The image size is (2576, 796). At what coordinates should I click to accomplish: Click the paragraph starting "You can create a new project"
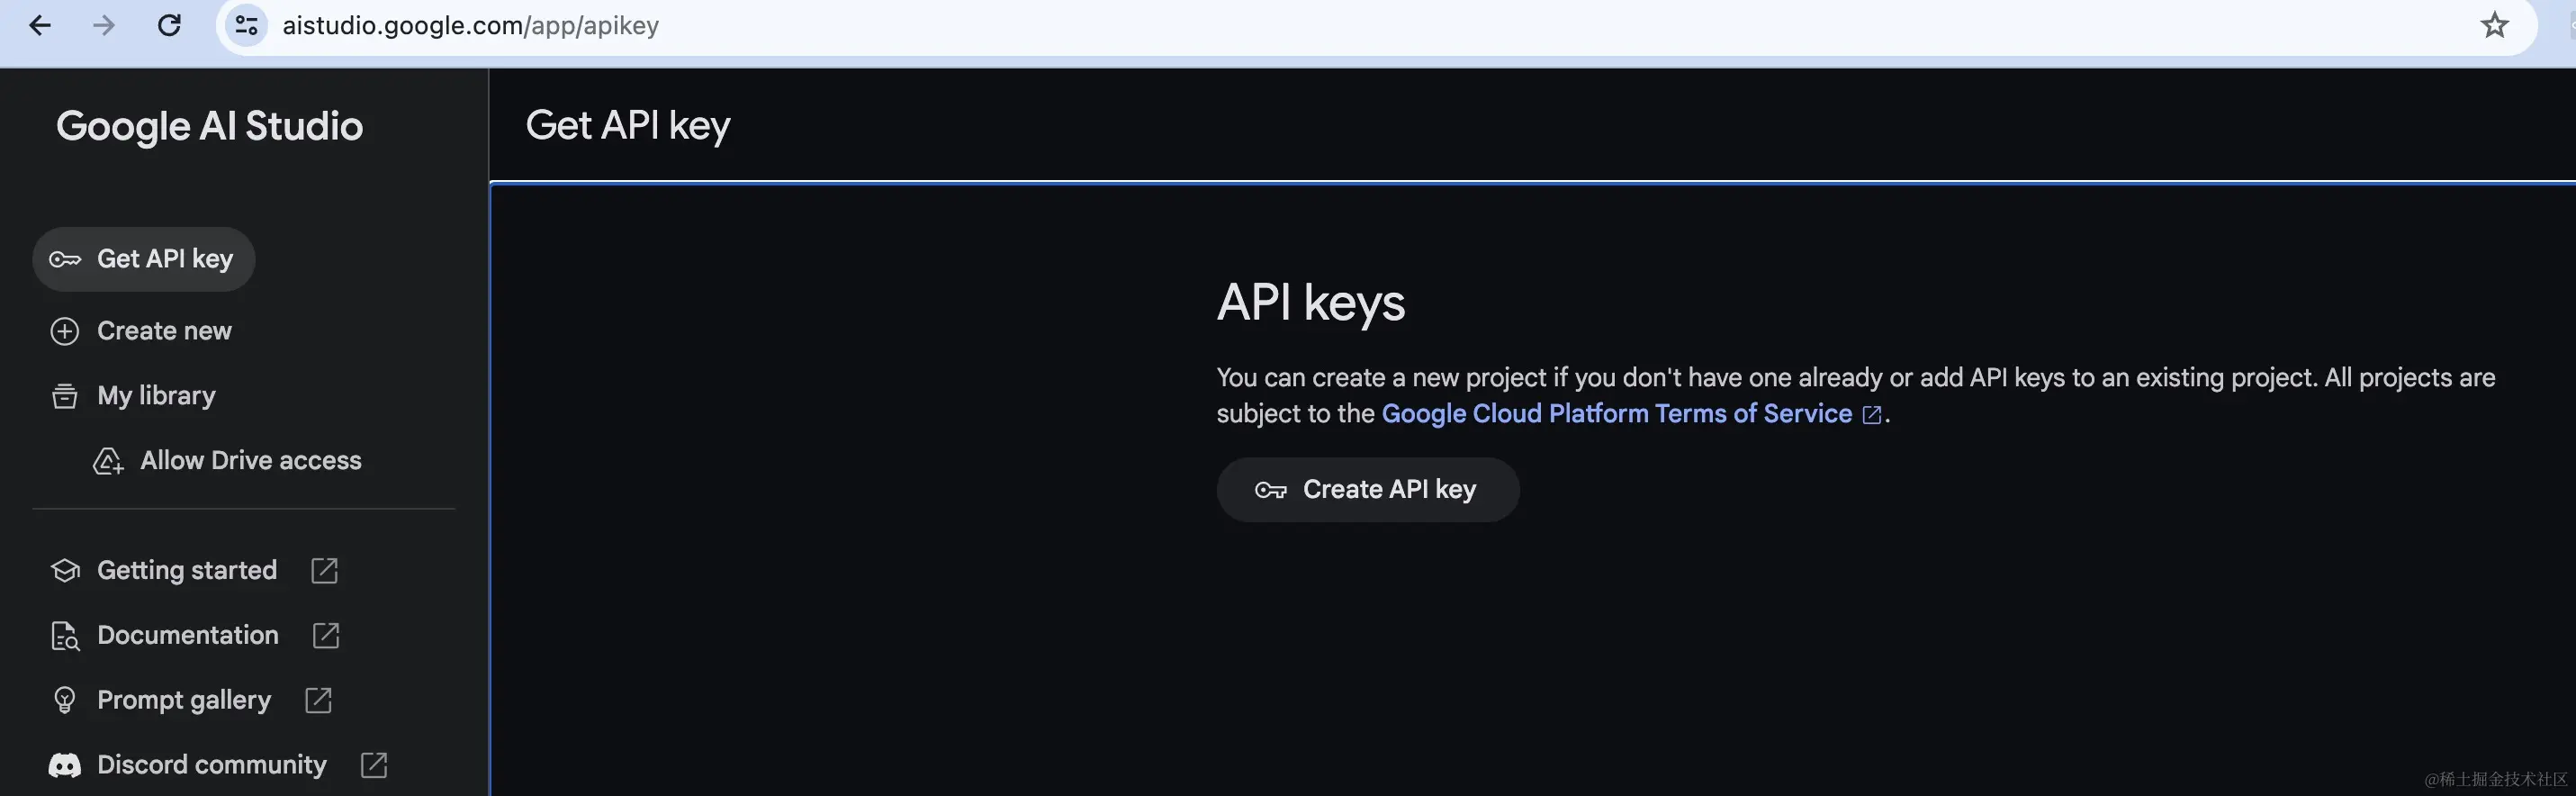click(1855, 396)
